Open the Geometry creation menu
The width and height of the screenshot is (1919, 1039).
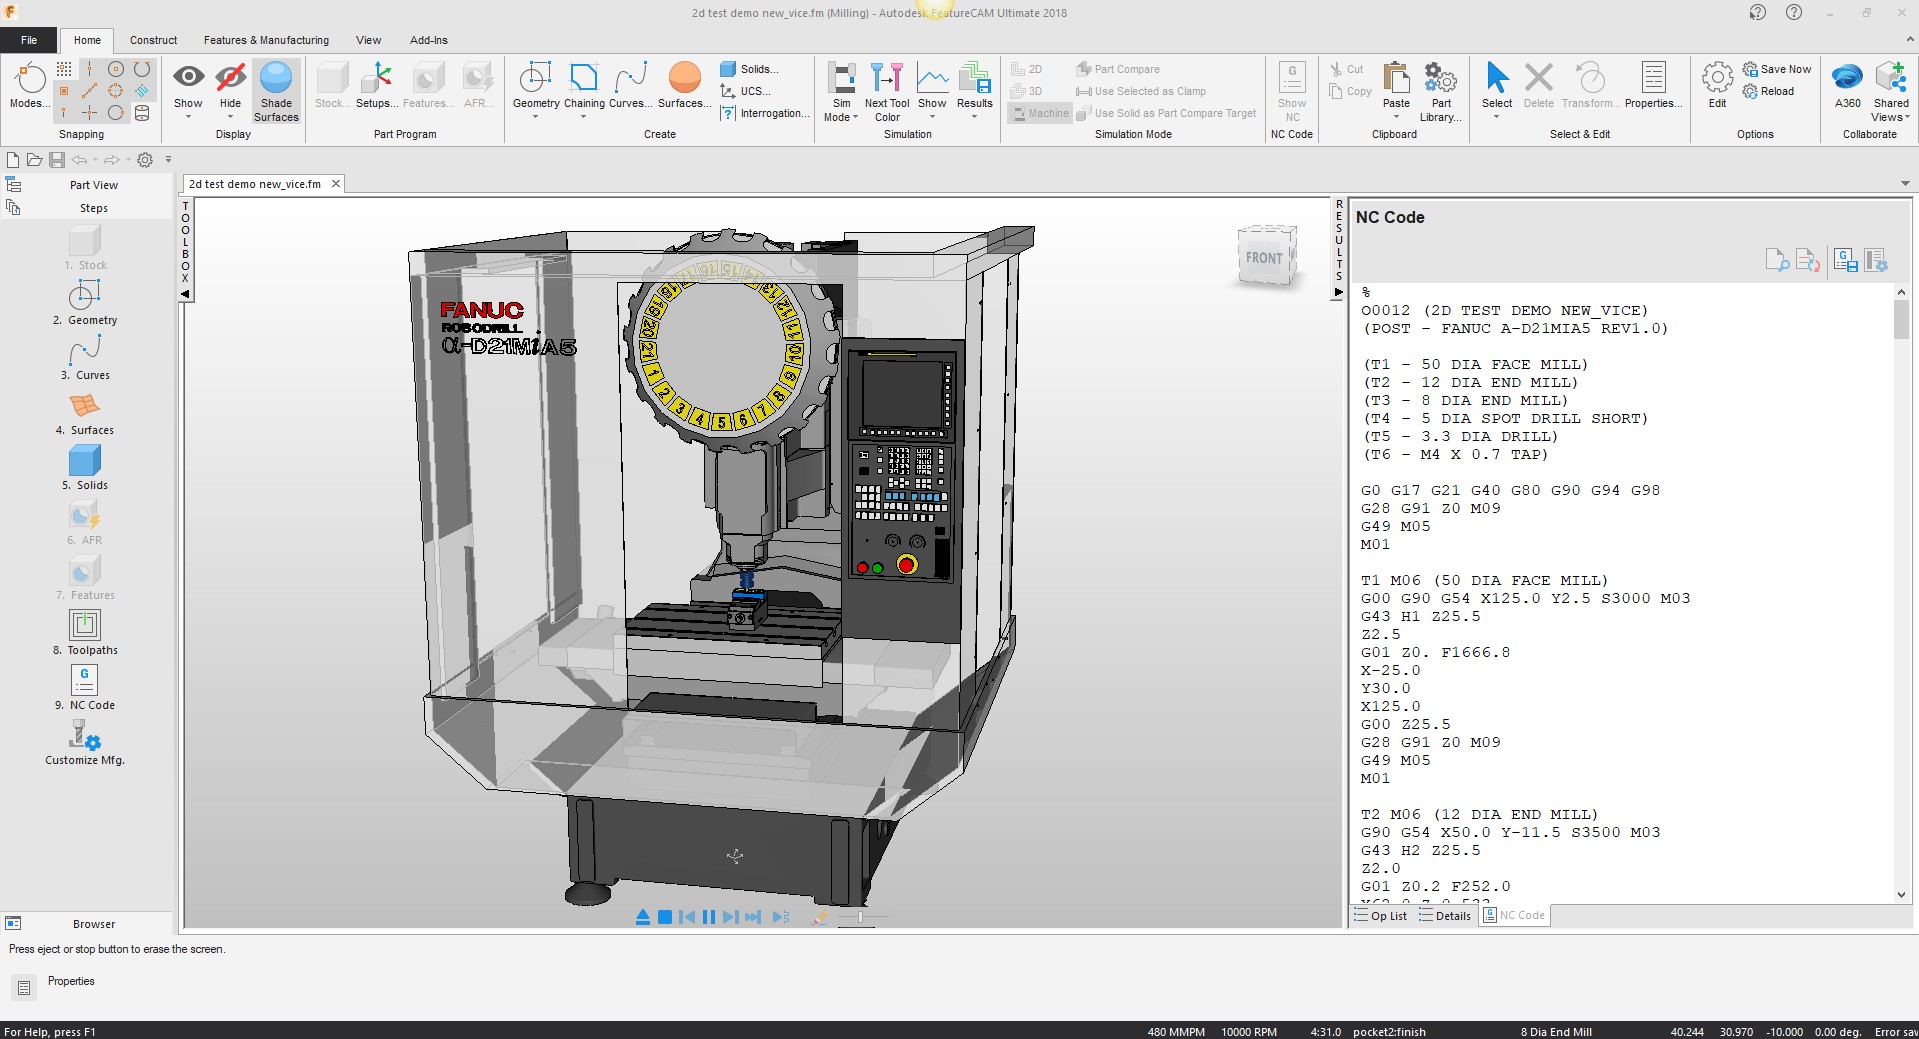click(536, 90)
